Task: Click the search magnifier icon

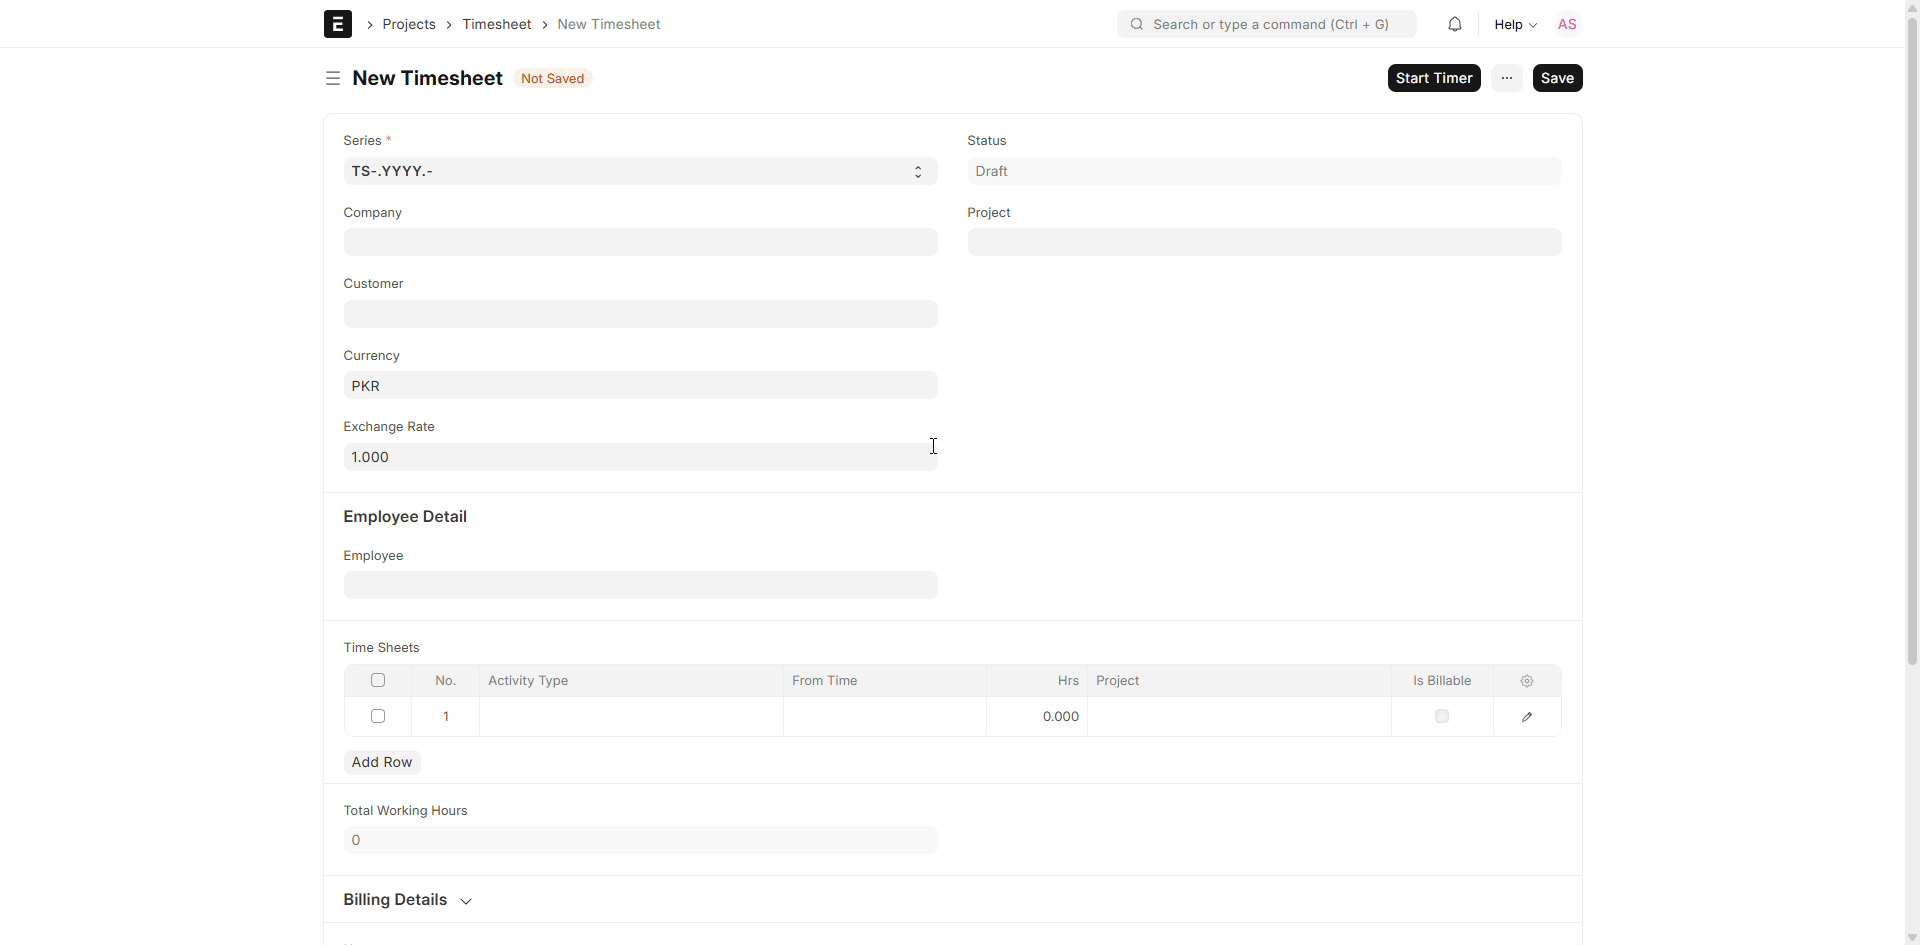Action: click(x=1137, y=24)
